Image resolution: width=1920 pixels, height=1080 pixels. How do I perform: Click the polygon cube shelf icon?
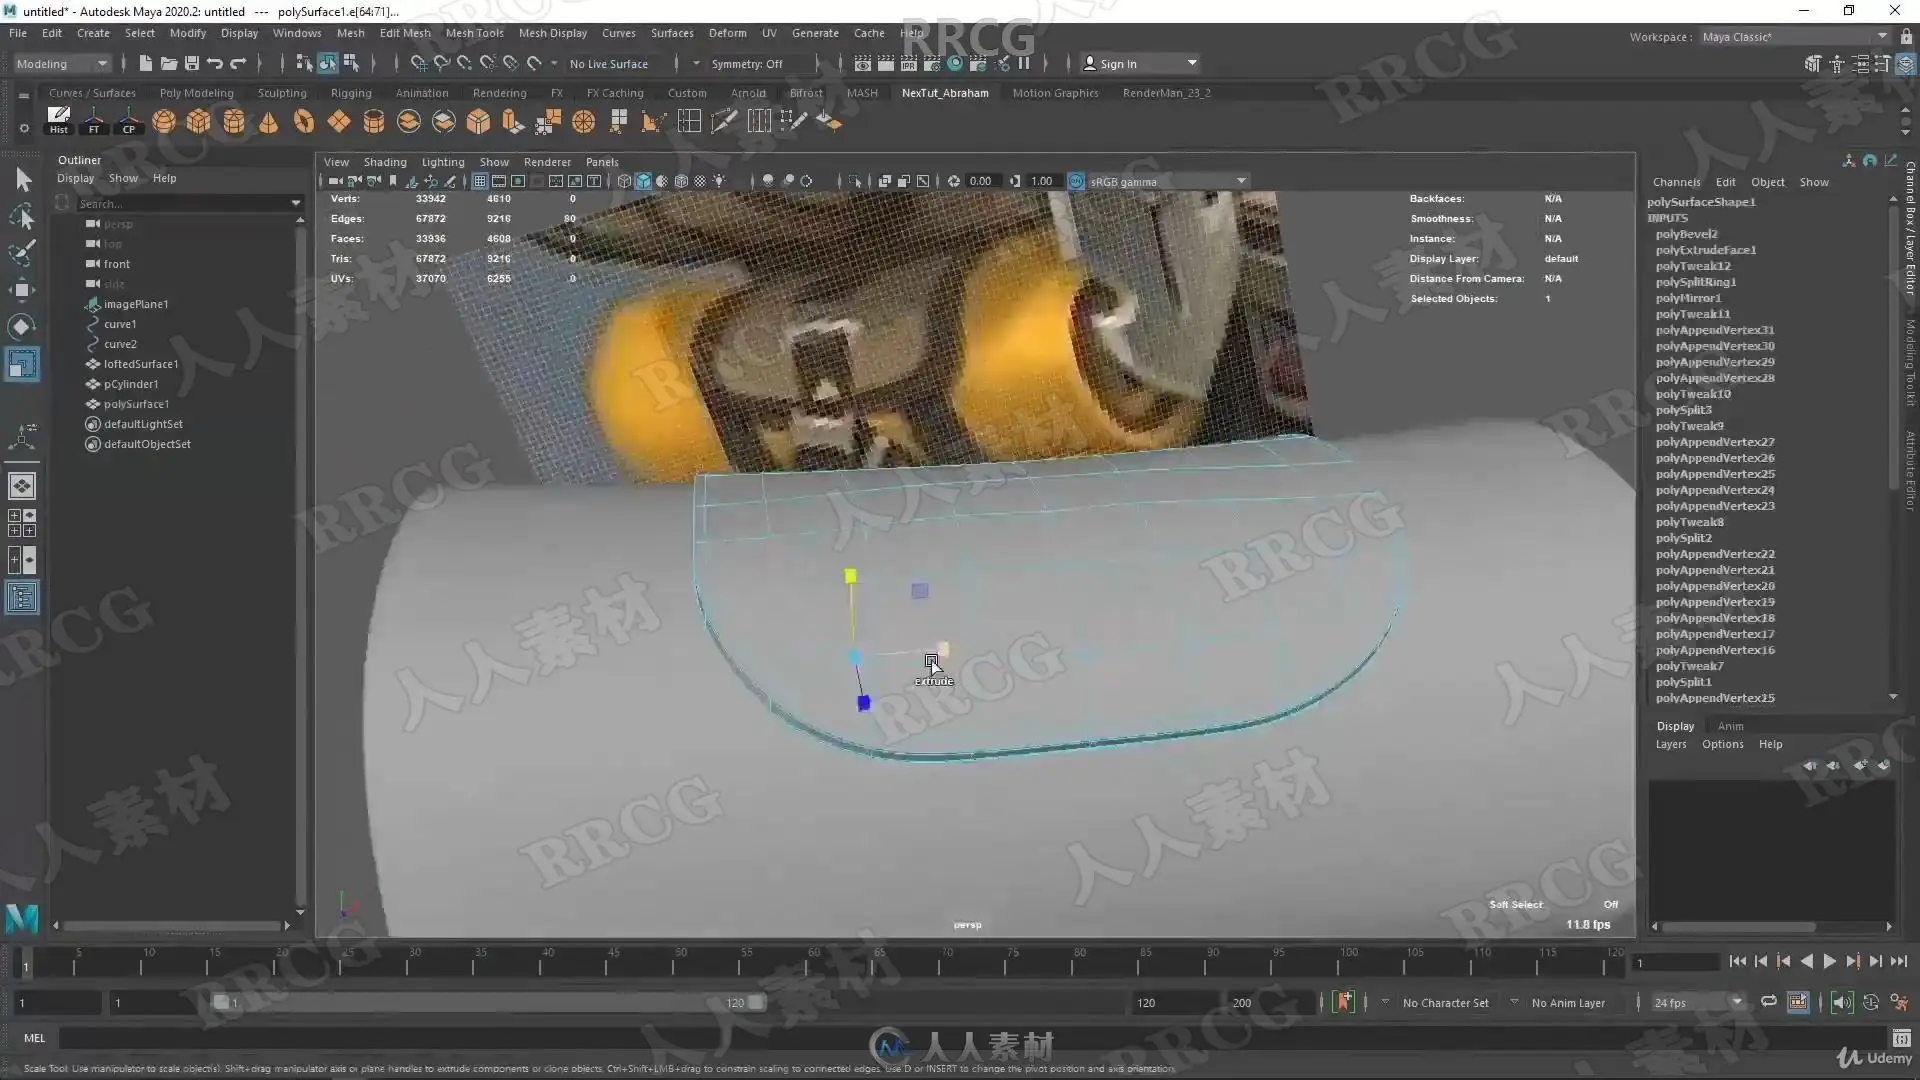pyautogui.click(x=199, y=122)
